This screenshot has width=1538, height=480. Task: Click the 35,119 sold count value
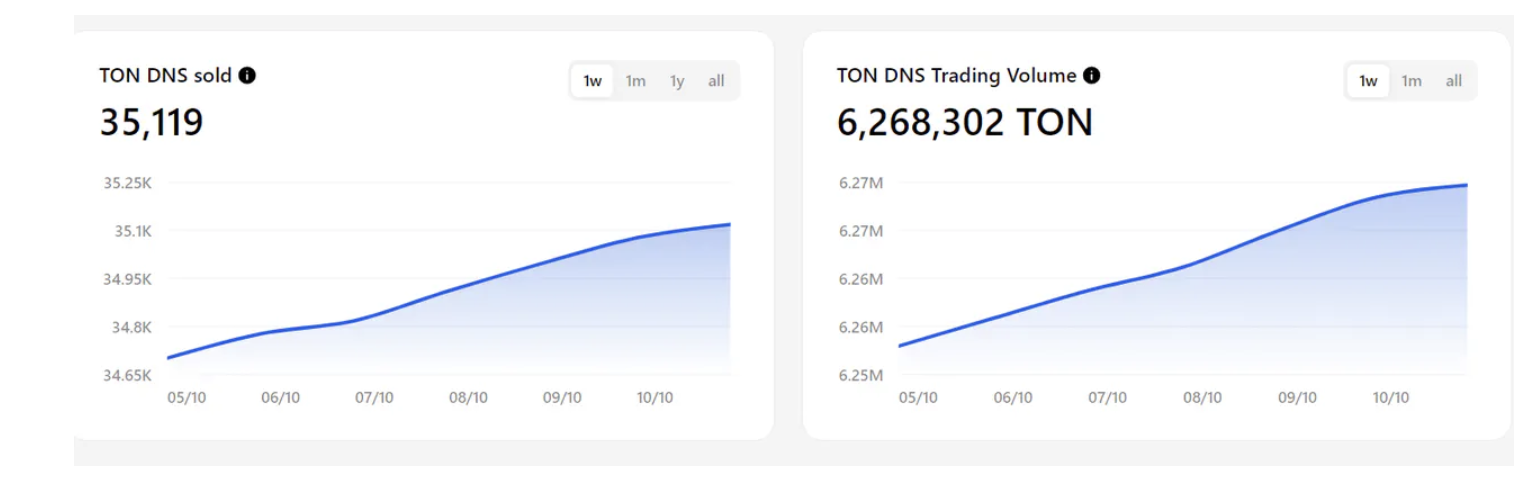pos(151,122)
